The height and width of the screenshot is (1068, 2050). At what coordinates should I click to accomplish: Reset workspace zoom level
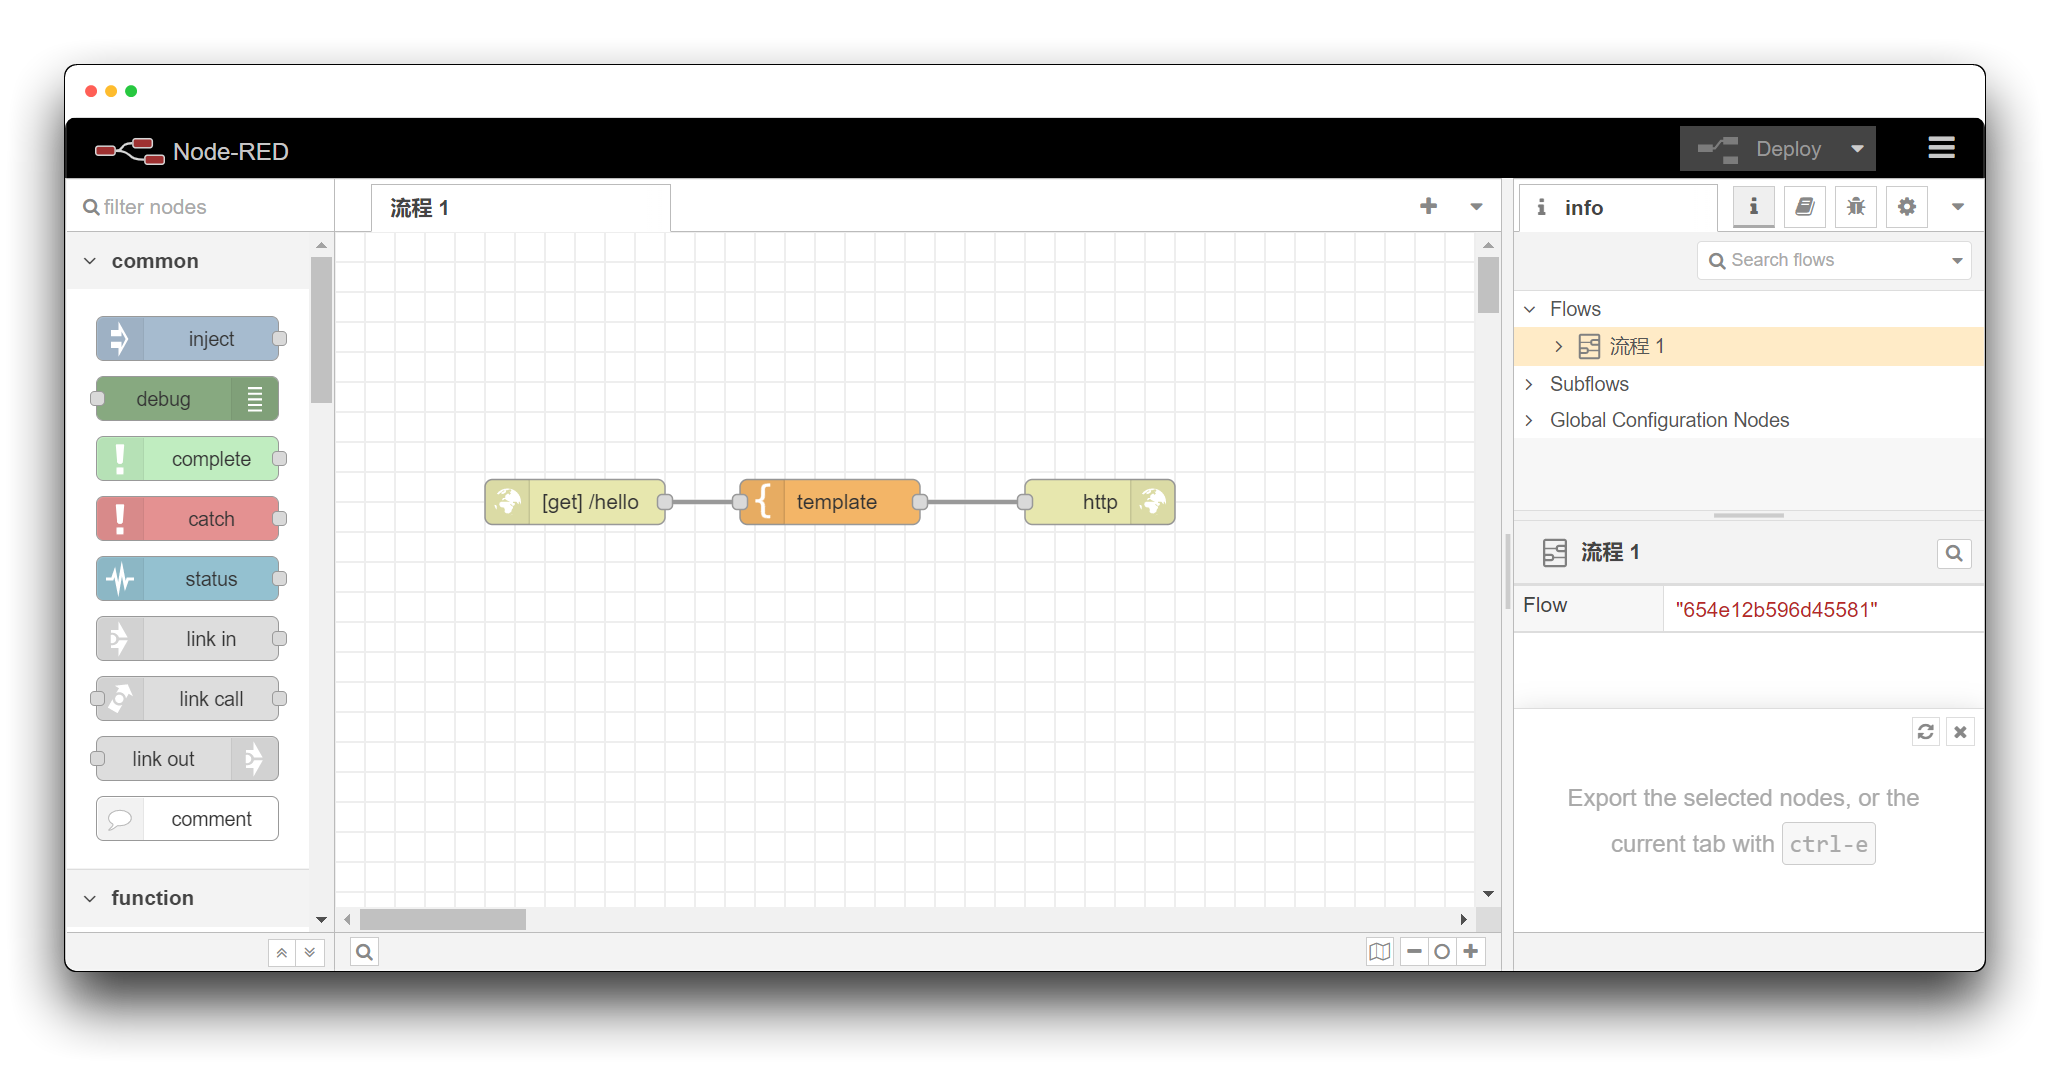[x=1442, y=952]
